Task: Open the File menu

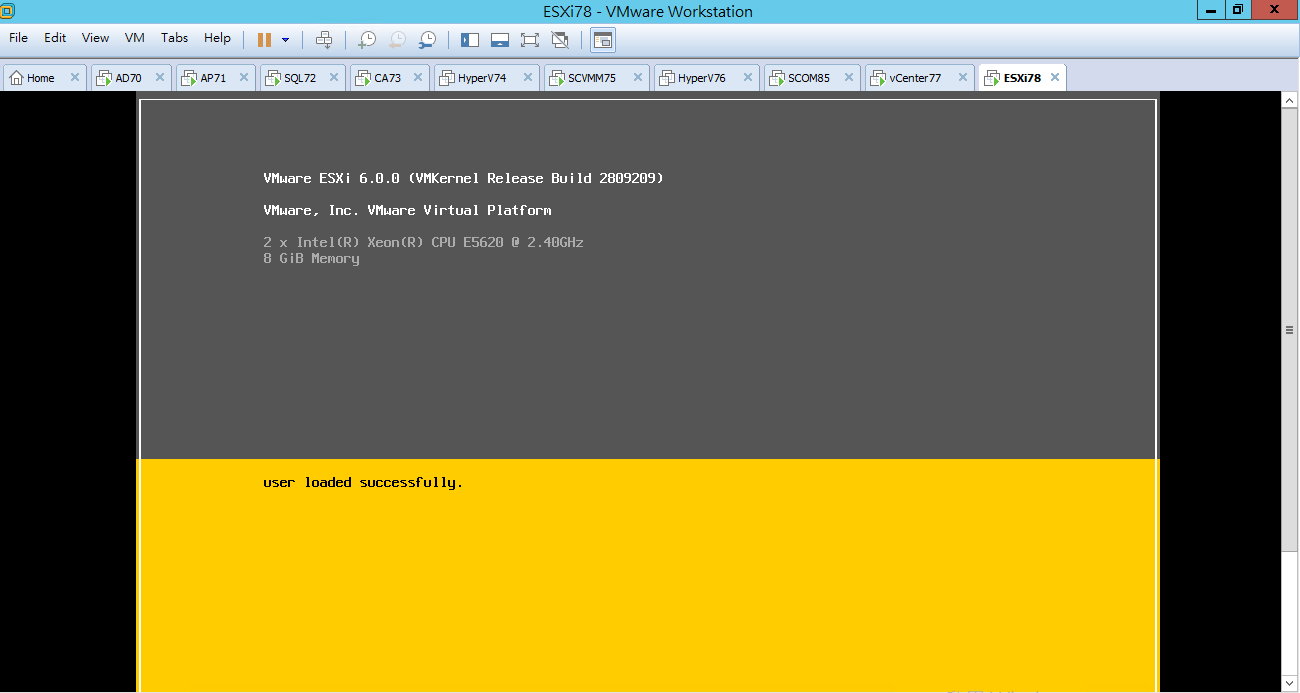Action: point(18,38)
